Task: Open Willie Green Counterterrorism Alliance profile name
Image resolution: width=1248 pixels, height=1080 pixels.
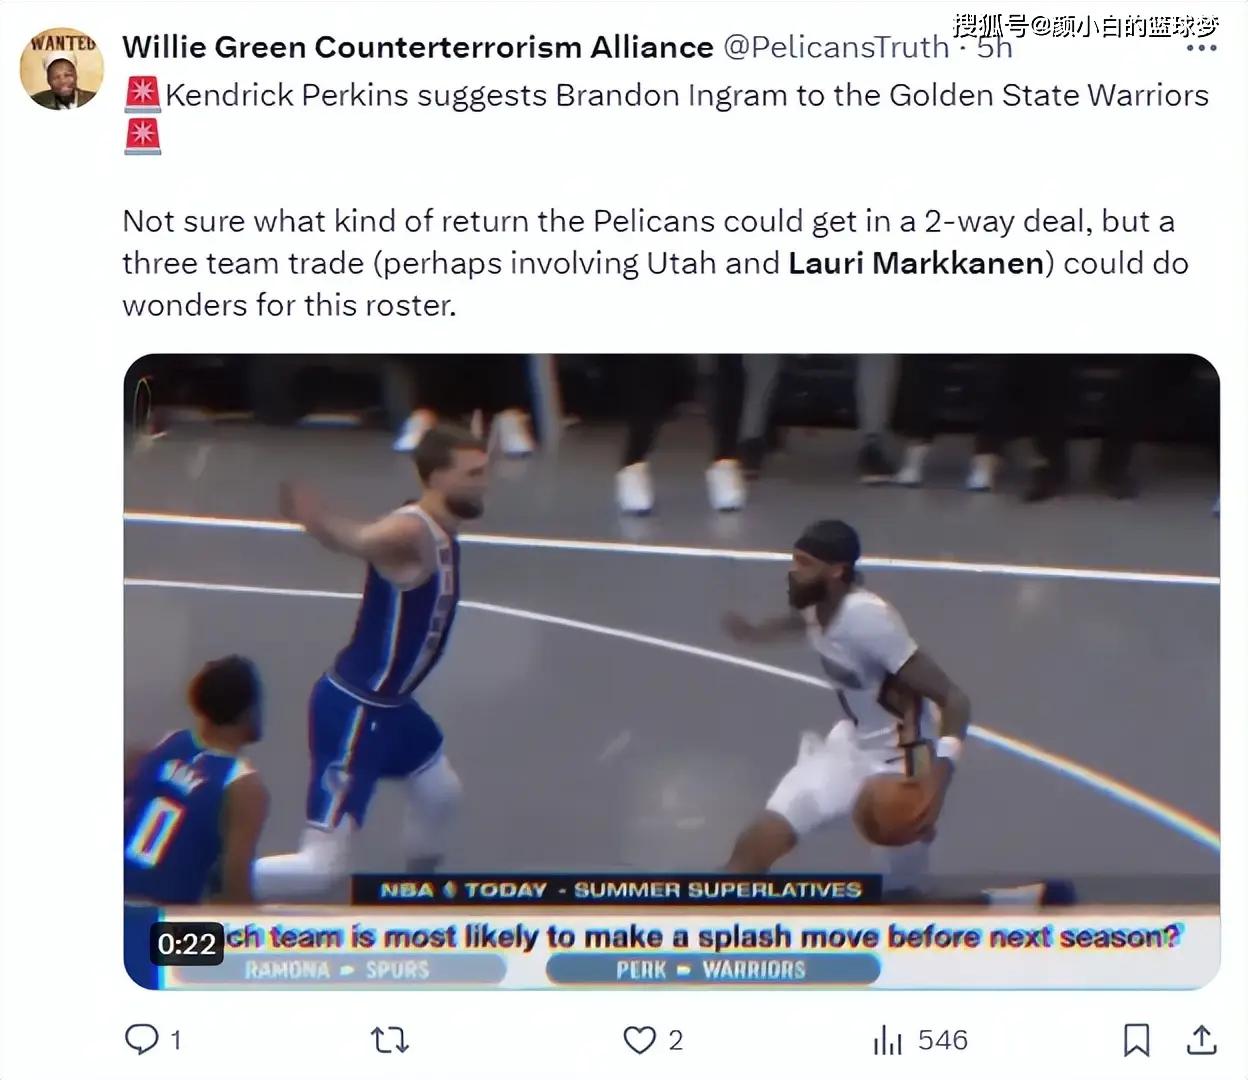Action: pyautogui.click(x=418, y=47)
